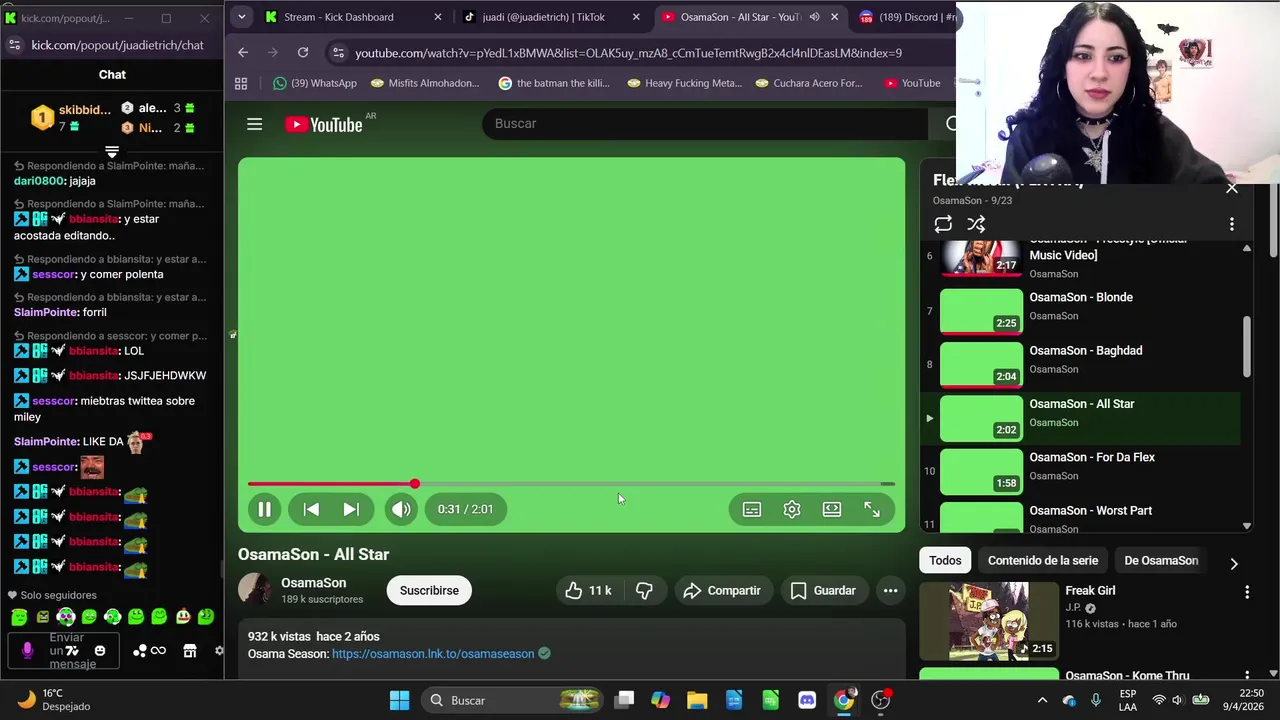Subscribe to OsamaSon channel
Viewport: 1280px width, 720px height.
pos(429,590)
